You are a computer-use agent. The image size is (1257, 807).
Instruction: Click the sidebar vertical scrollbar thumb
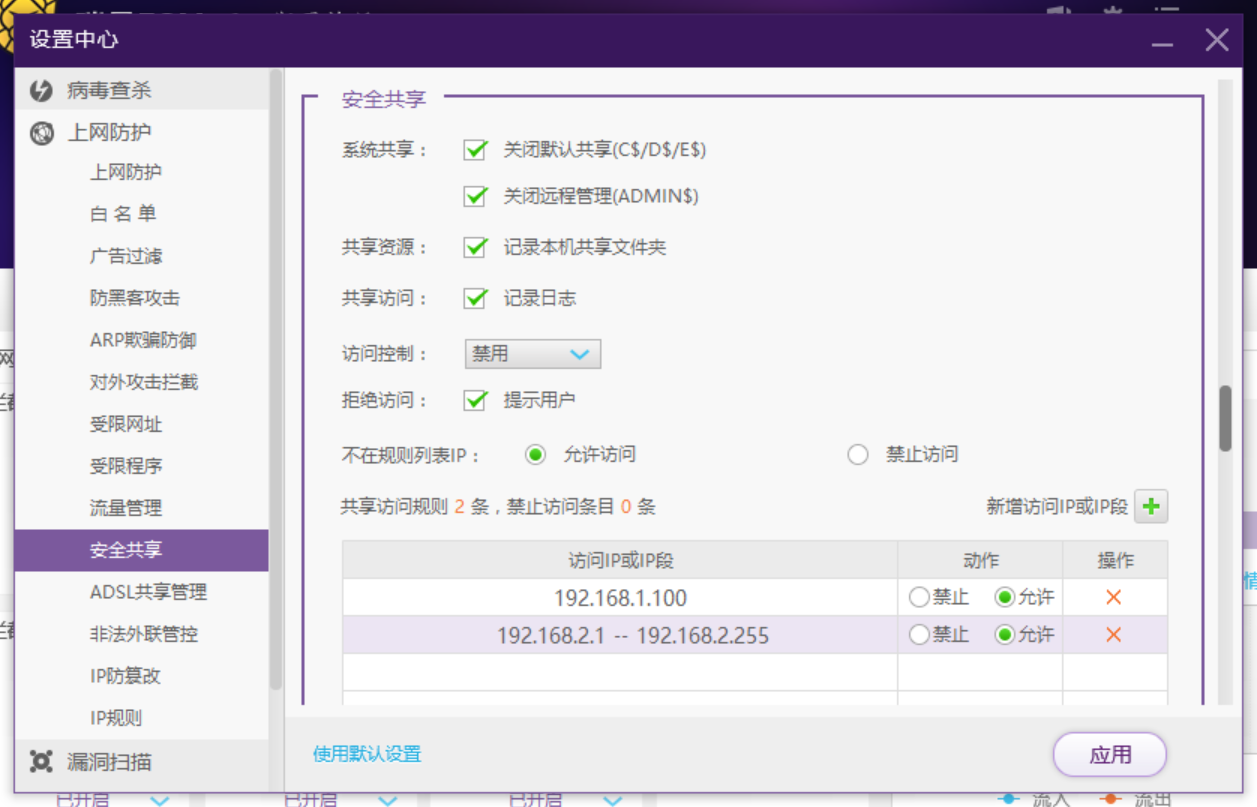(276, 380)
